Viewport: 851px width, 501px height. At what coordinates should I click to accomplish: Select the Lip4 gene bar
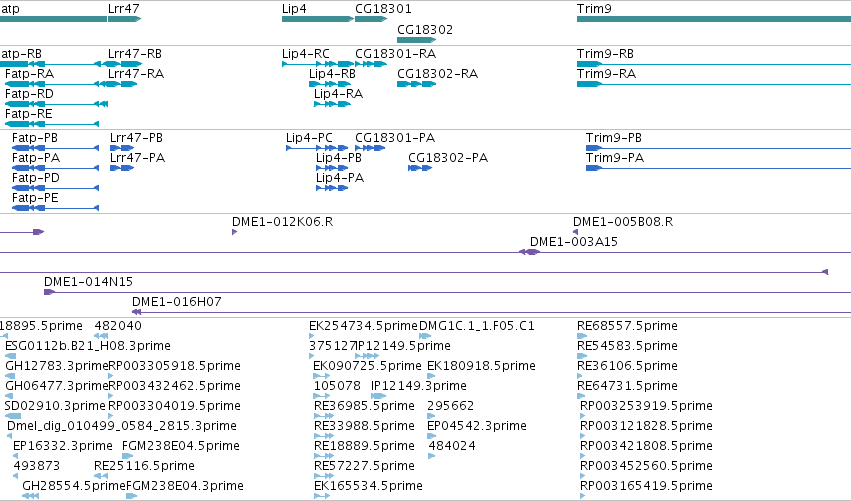click(318, 19)
